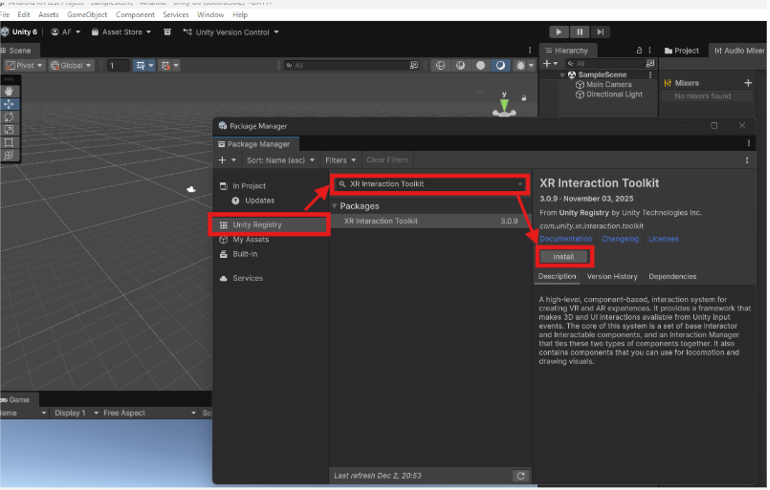Open the Scene view three-dot options menu
The width and height of the screenshot is (770, 490).
(530, 50)
